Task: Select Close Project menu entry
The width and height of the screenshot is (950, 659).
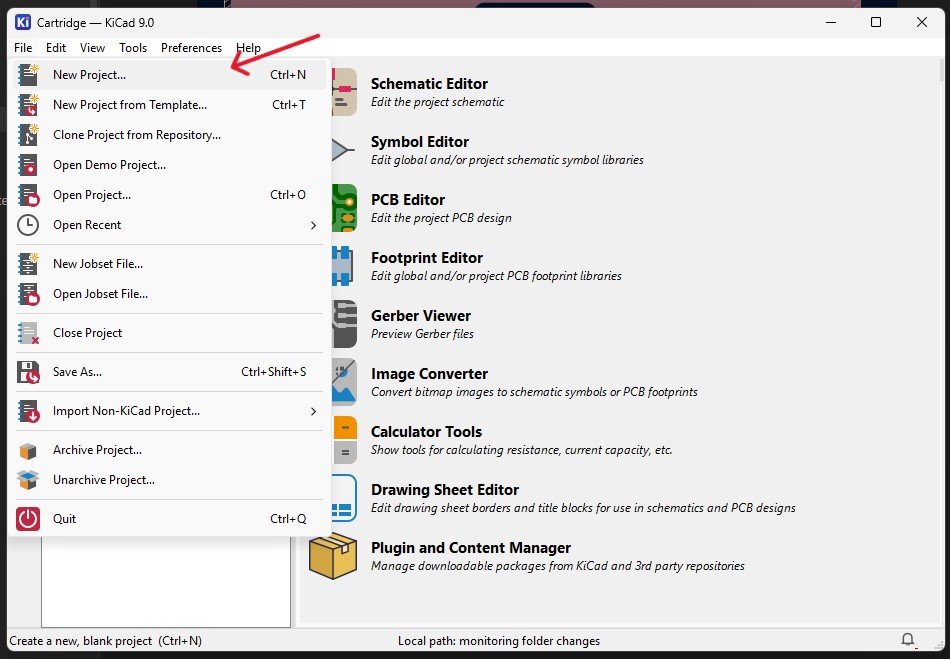Action: click(169, 333)
